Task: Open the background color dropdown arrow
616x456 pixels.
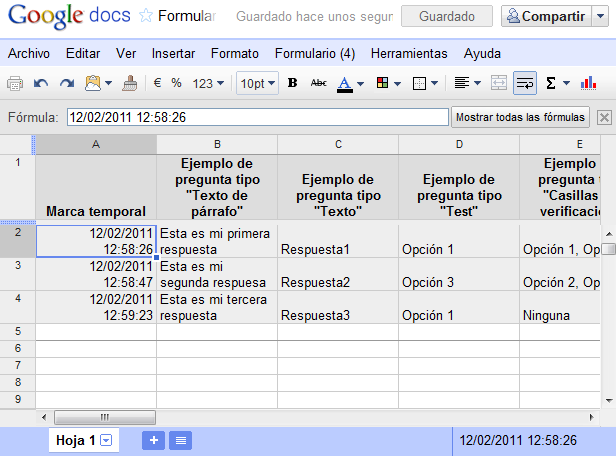Action: (x=397, y=83)
